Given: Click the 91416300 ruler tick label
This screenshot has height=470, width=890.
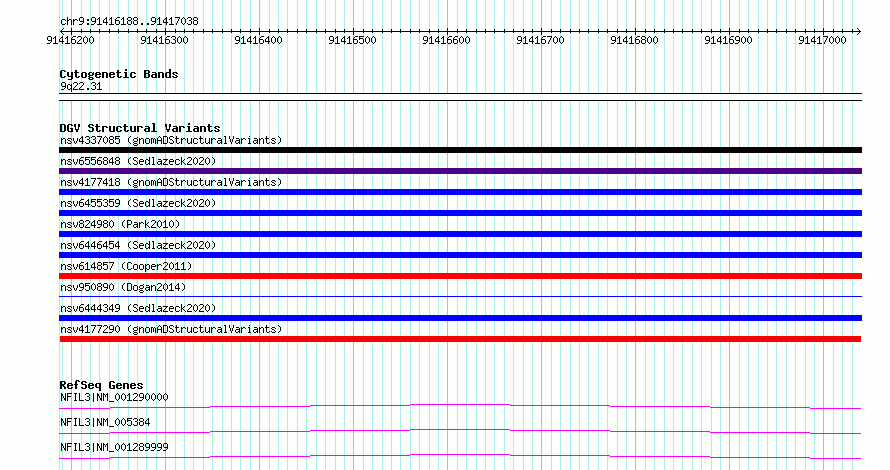Looking at the screenshot, I should point(164,40).
